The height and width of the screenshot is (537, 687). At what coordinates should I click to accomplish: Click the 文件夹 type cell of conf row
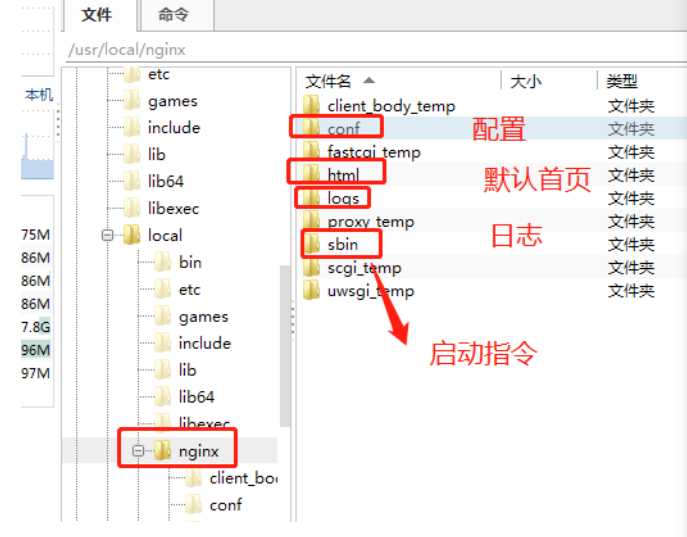(x=631, y=129)
